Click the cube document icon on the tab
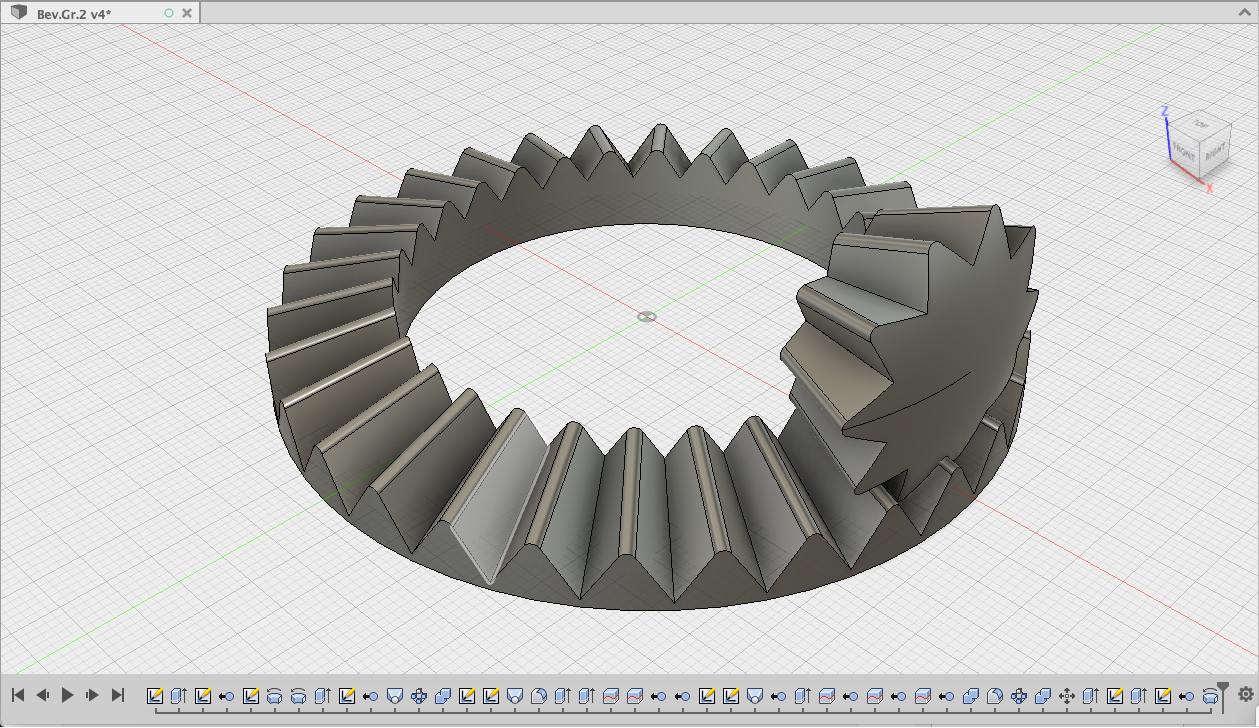Image resolution: width=1259 pixels, height=728 pixels. pos(19,13)
